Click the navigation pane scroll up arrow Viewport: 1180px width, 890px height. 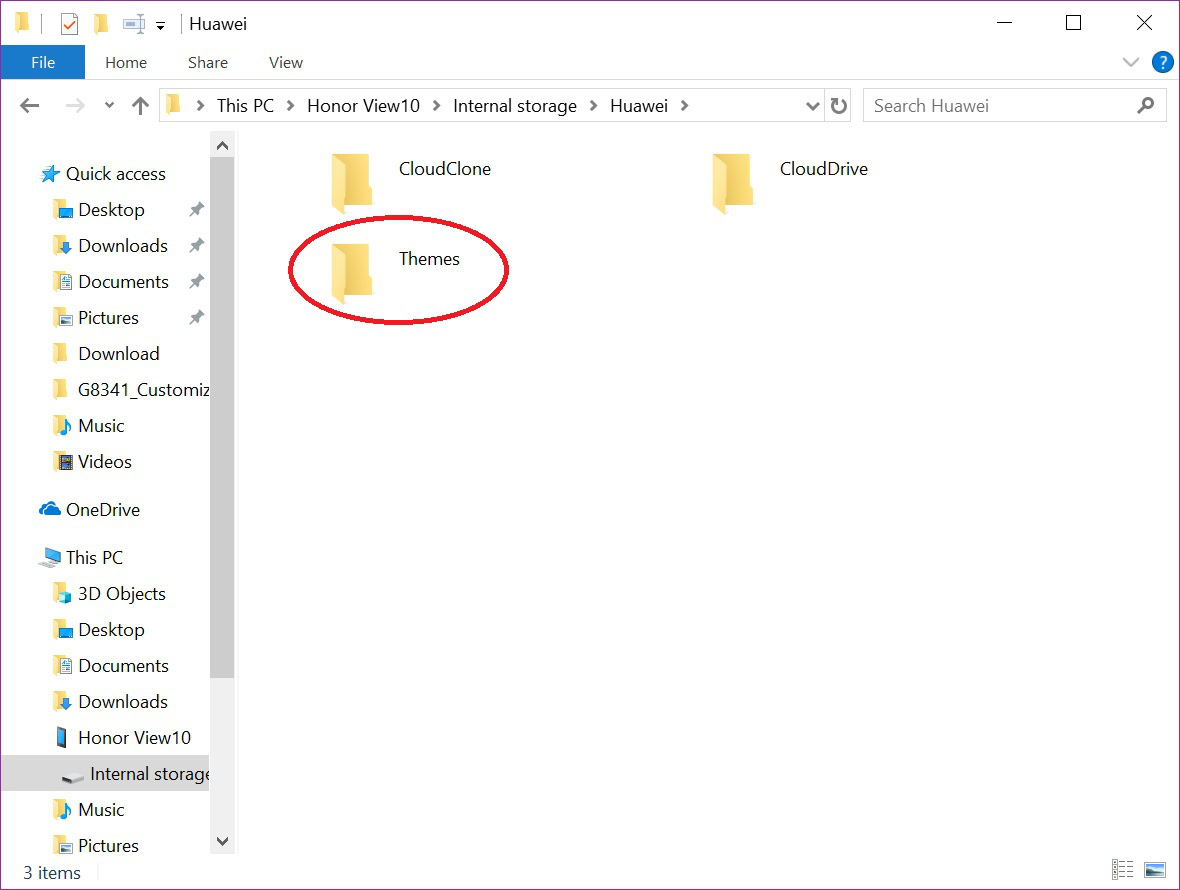point(222,146)
